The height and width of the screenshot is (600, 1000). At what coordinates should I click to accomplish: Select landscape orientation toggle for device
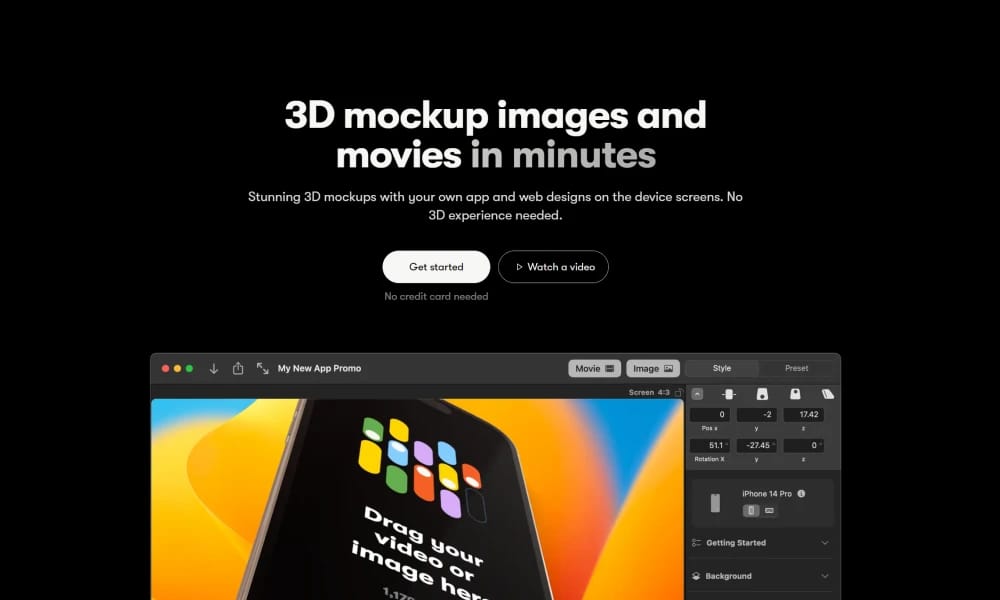click(769, 510)
